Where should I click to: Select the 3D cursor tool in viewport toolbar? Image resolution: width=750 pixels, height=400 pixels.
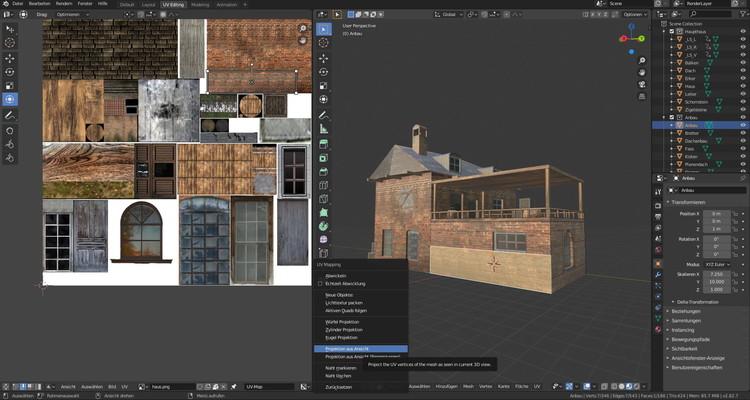(x=323, y=43)
